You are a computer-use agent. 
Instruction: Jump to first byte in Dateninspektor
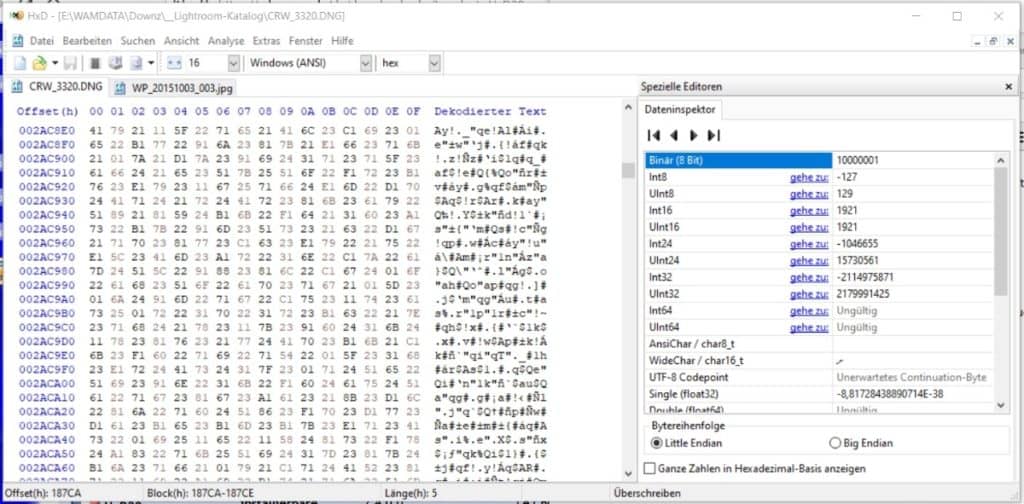pyautogui.click(x=653, y=136)
